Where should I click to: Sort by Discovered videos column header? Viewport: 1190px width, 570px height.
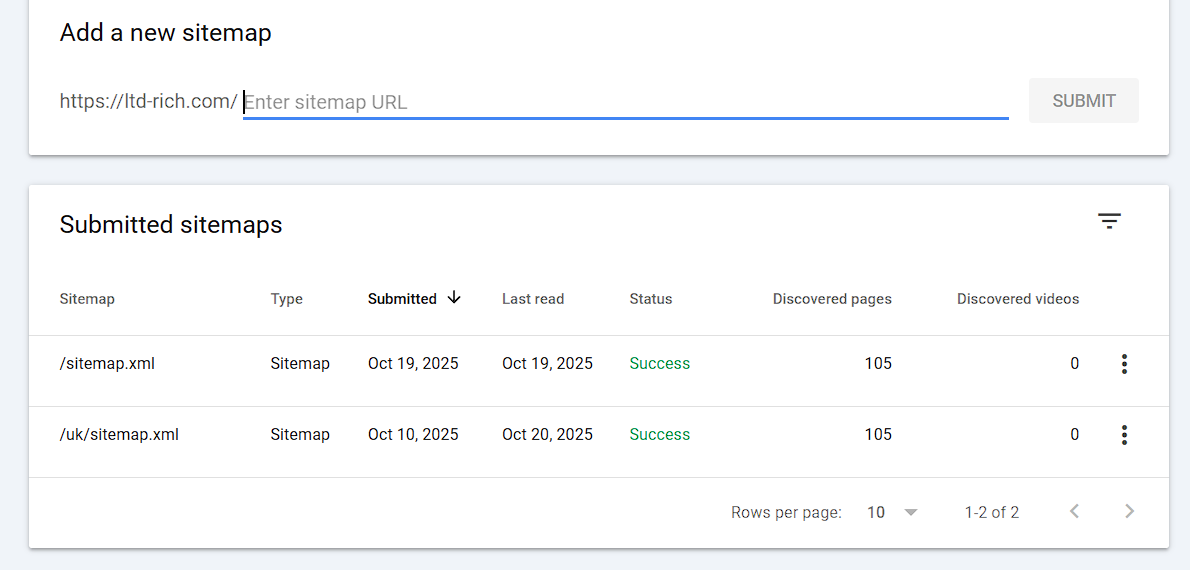coord(1018,299)
